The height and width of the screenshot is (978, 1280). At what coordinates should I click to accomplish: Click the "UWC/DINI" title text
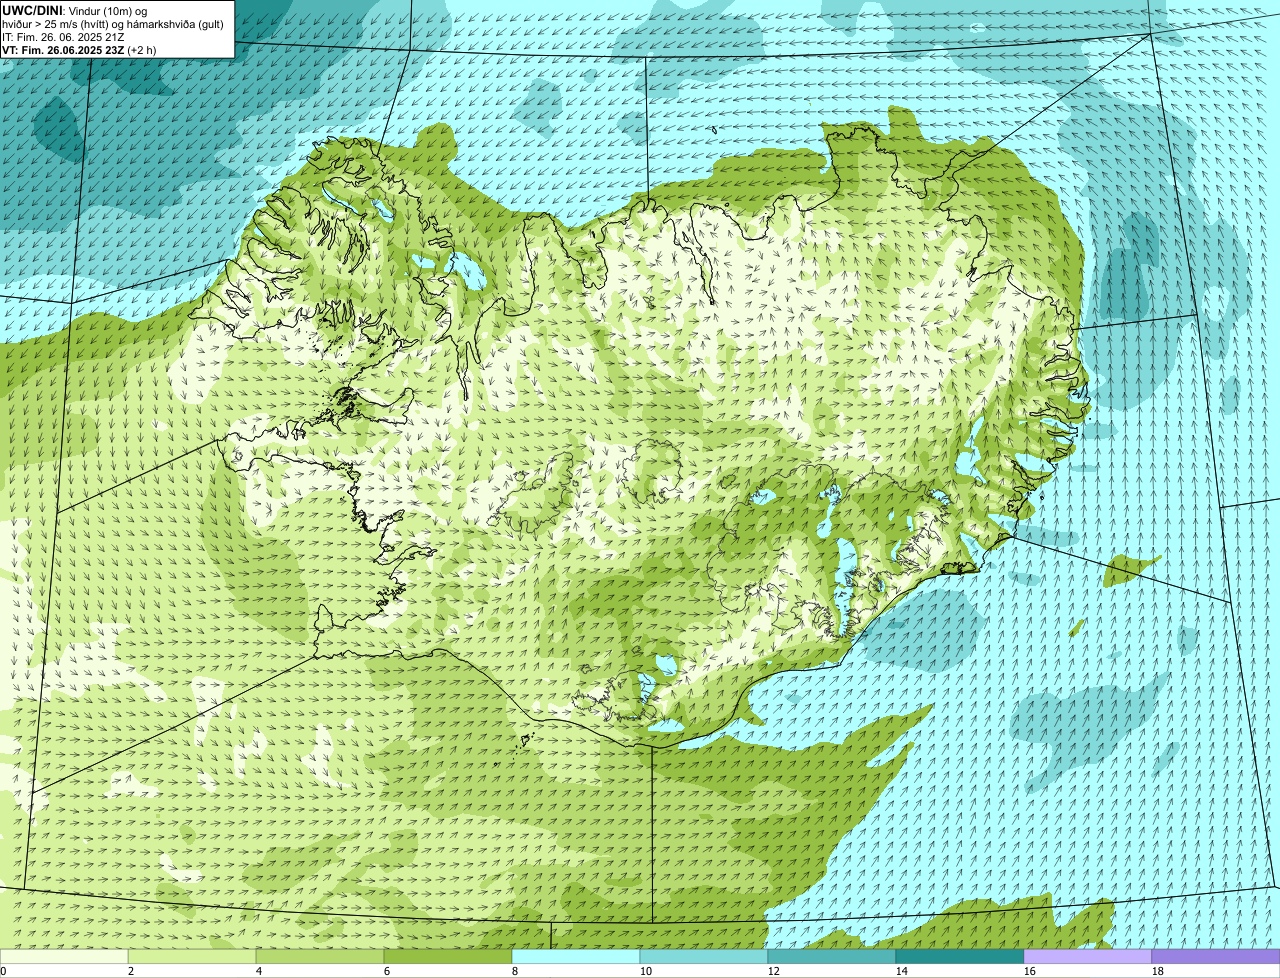pos(33,10)
